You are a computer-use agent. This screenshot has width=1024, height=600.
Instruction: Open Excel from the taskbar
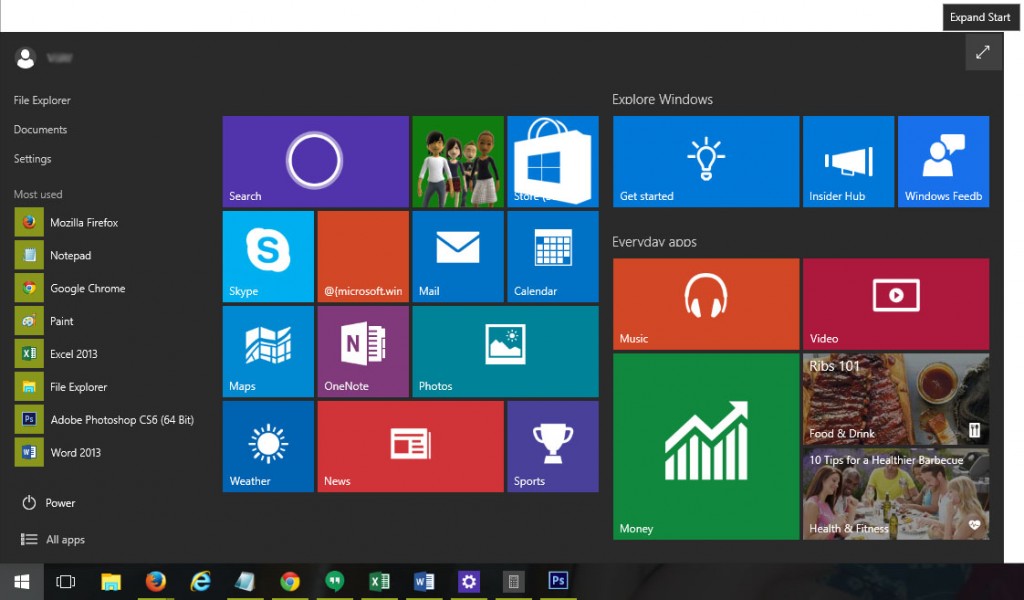click(x=379, y=582)
